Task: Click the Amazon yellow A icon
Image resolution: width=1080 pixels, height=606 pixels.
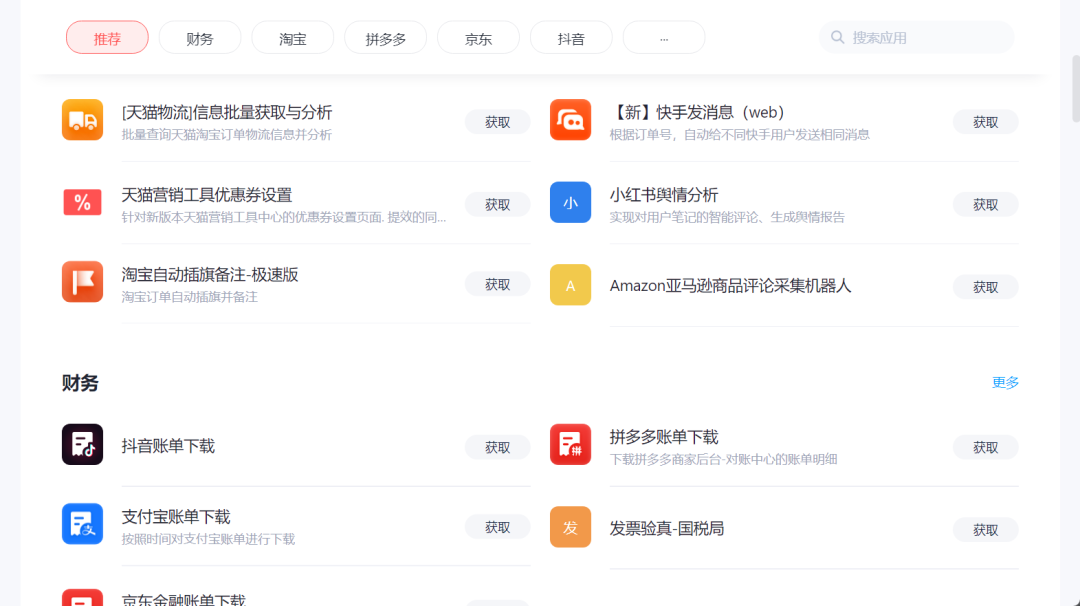Action: tap(570, 285)
